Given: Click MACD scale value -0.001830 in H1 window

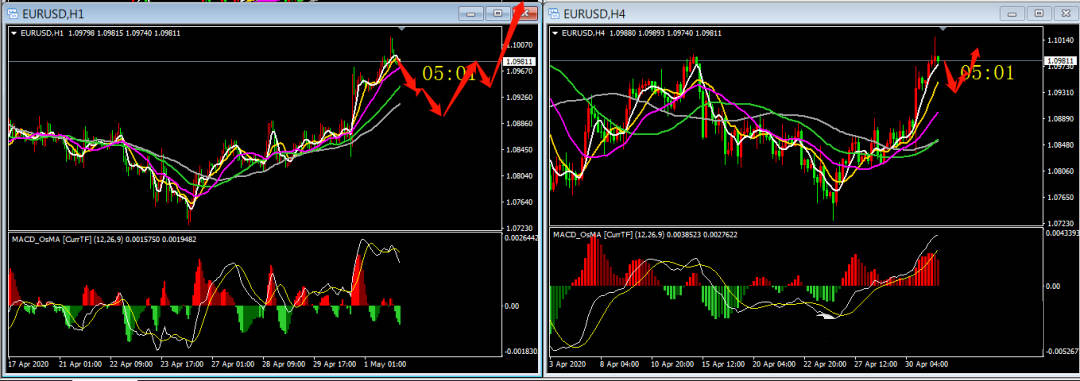Looking at the screenshot, I should click(x=522, y=351).
